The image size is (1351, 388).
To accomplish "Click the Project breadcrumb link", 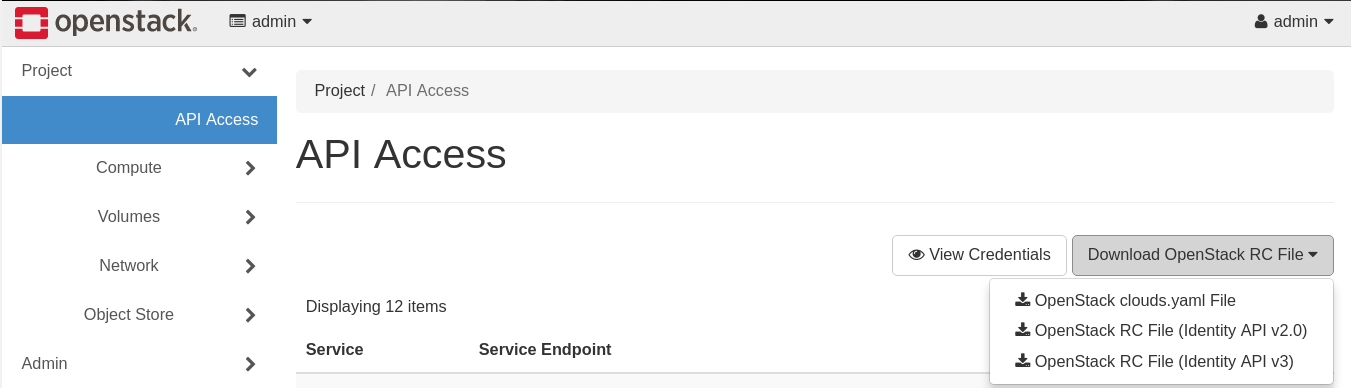I will point(339,90).
